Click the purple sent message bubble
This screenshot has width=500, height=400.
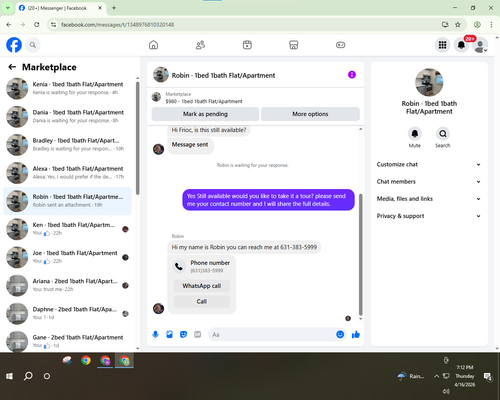[x=268, y=200]
